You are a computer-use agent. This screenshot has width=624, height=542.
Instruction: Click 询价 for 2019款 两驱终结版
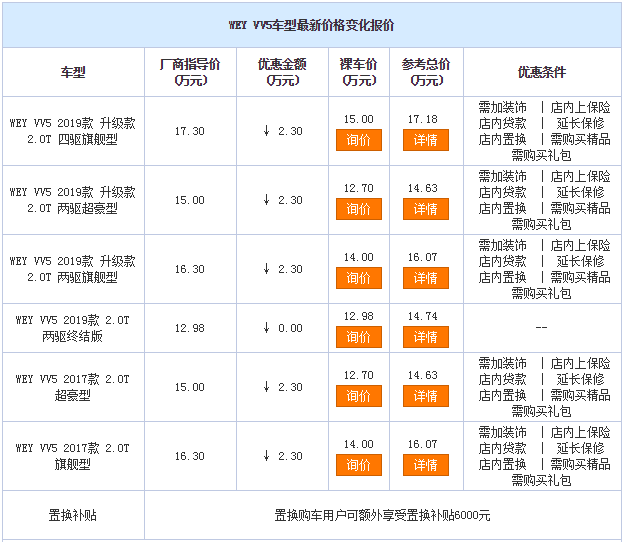[359, 337]
